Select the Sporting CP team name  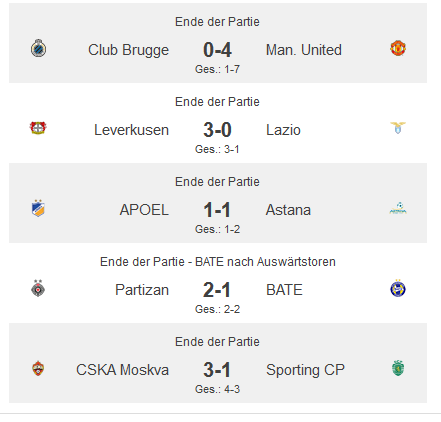pos(305,370)
